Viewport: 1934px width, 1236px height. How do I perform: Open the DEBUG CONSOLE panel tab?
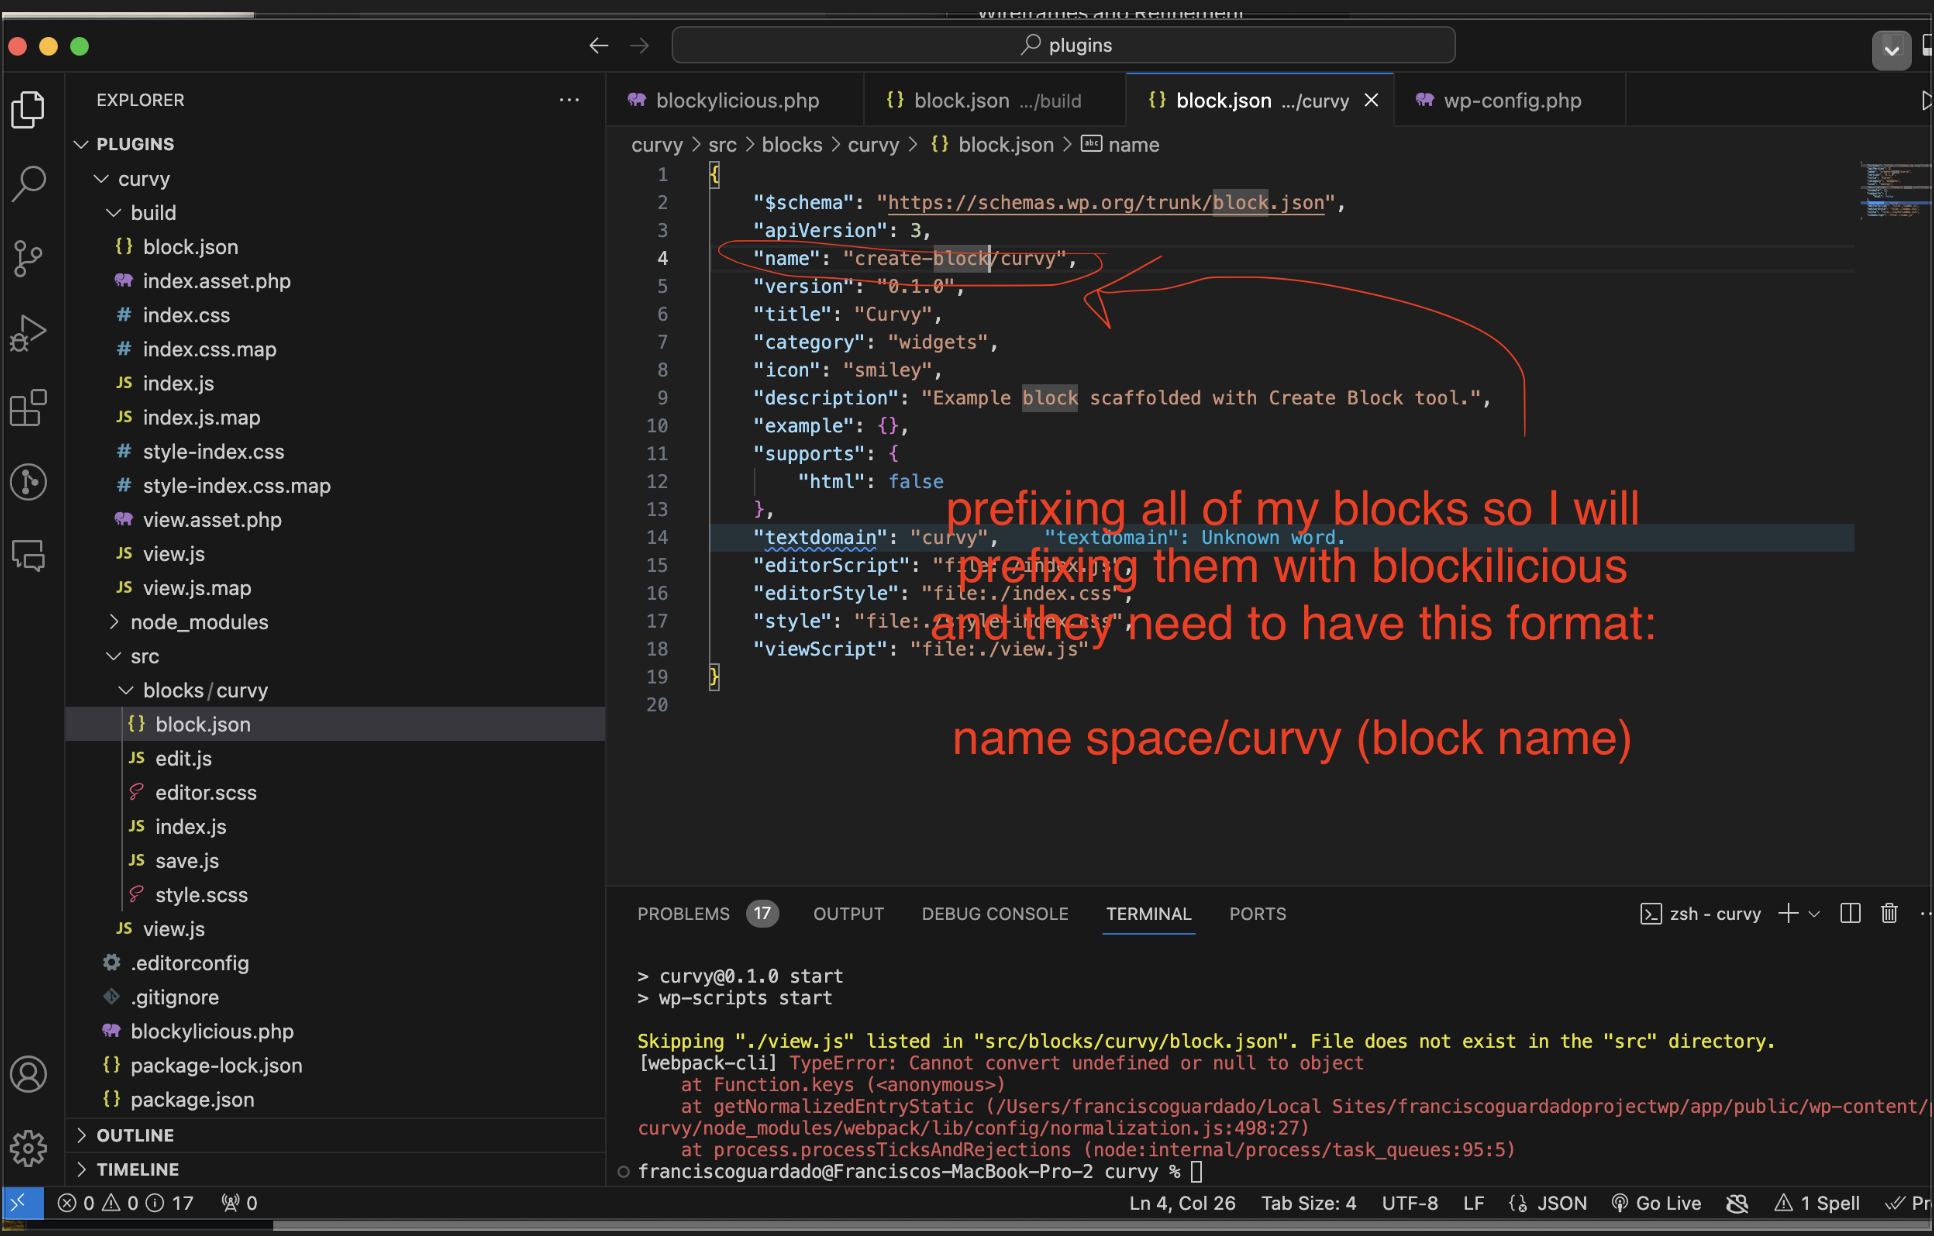995,913
